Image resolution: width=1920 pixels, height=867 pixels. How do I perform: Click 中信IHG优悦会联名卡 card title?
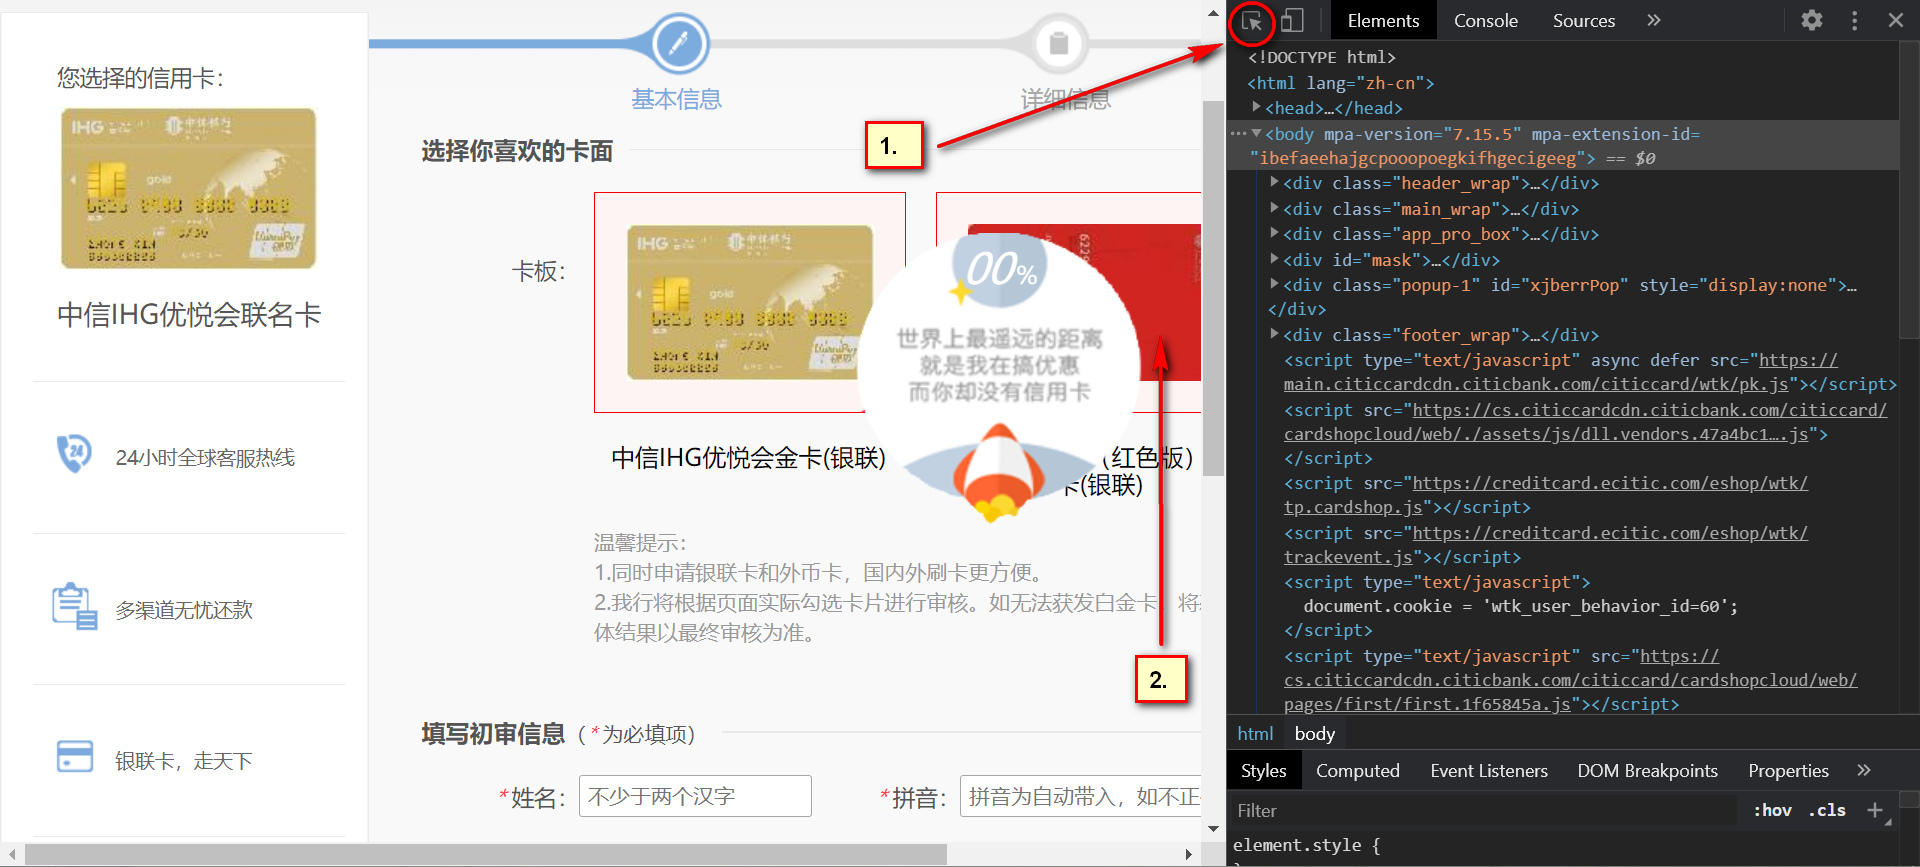click(189, 315)
